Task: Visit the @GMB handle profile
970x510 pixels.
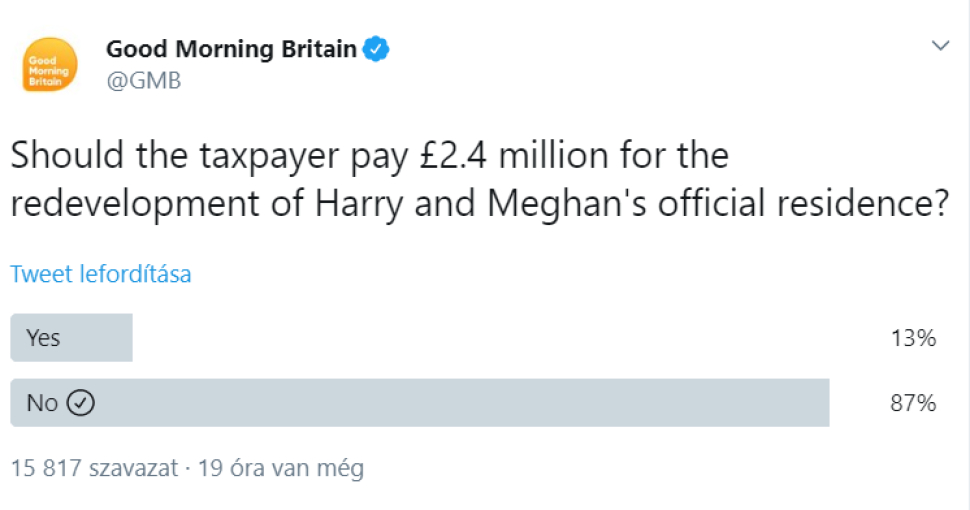Action: click(144, 80)
